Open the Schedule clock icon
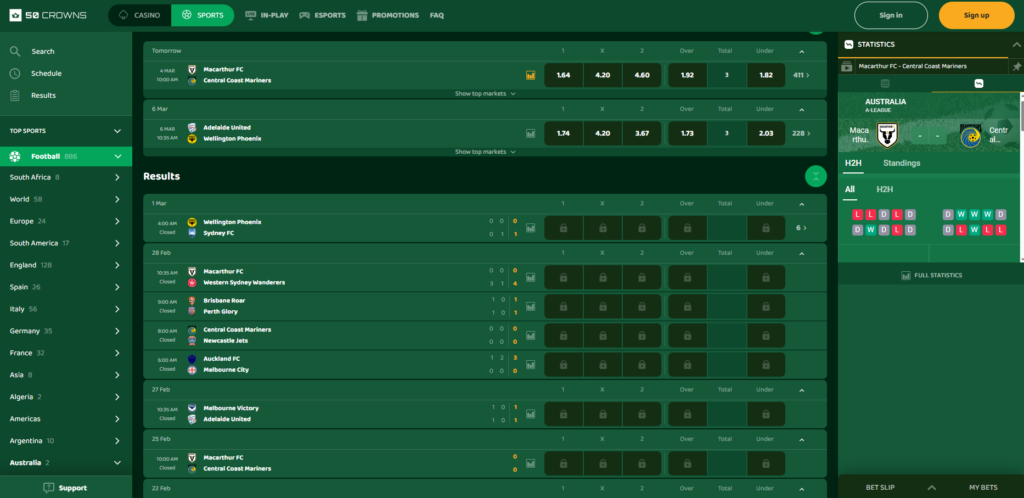Screen dimensions: 1024x498 click(x=15, y=73)
